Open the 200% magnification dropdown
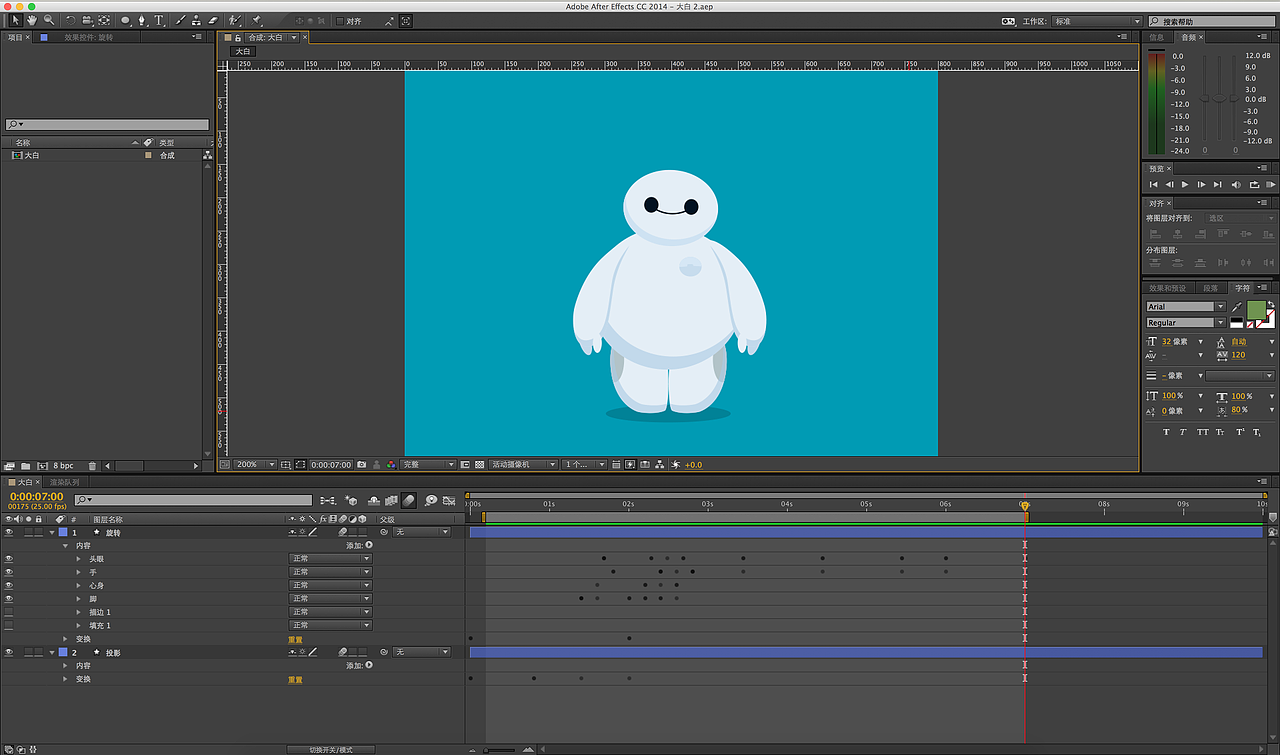This screenshot has height=755, width=1280. pyautogui.click(x=255, y=465)
